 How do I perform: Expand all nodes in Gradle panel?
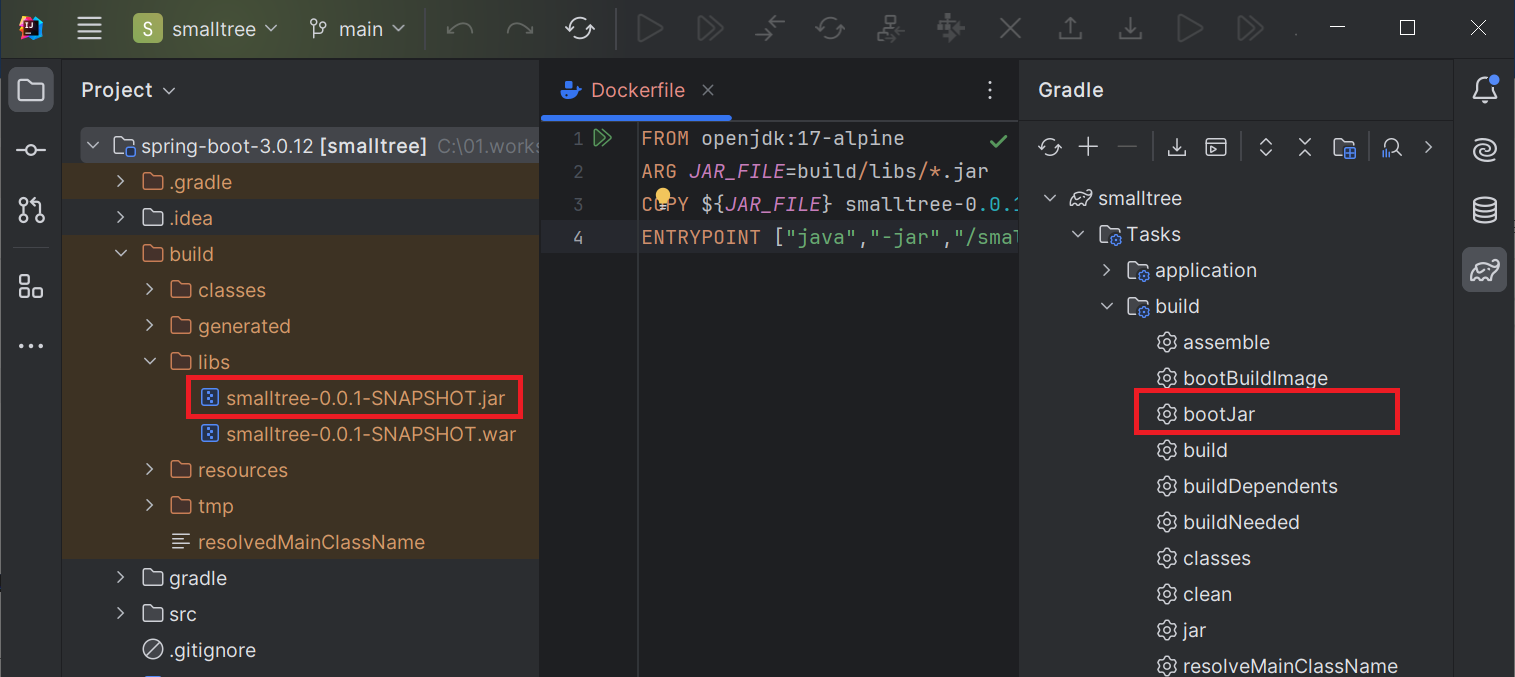(1265, 147)
